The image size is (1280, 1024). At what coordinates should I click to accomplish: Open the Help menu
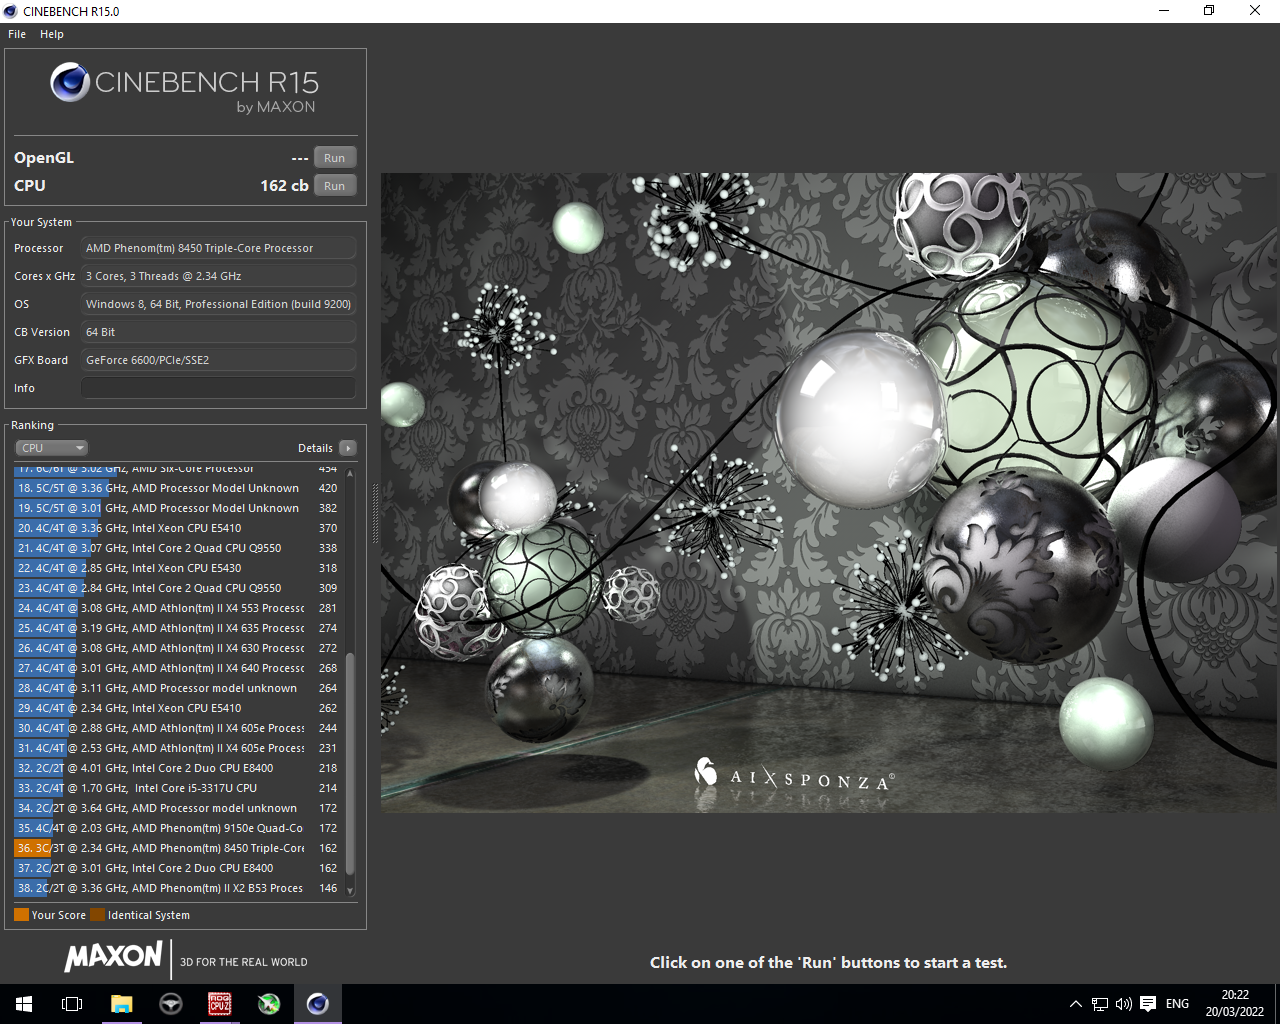pos(52,34)
